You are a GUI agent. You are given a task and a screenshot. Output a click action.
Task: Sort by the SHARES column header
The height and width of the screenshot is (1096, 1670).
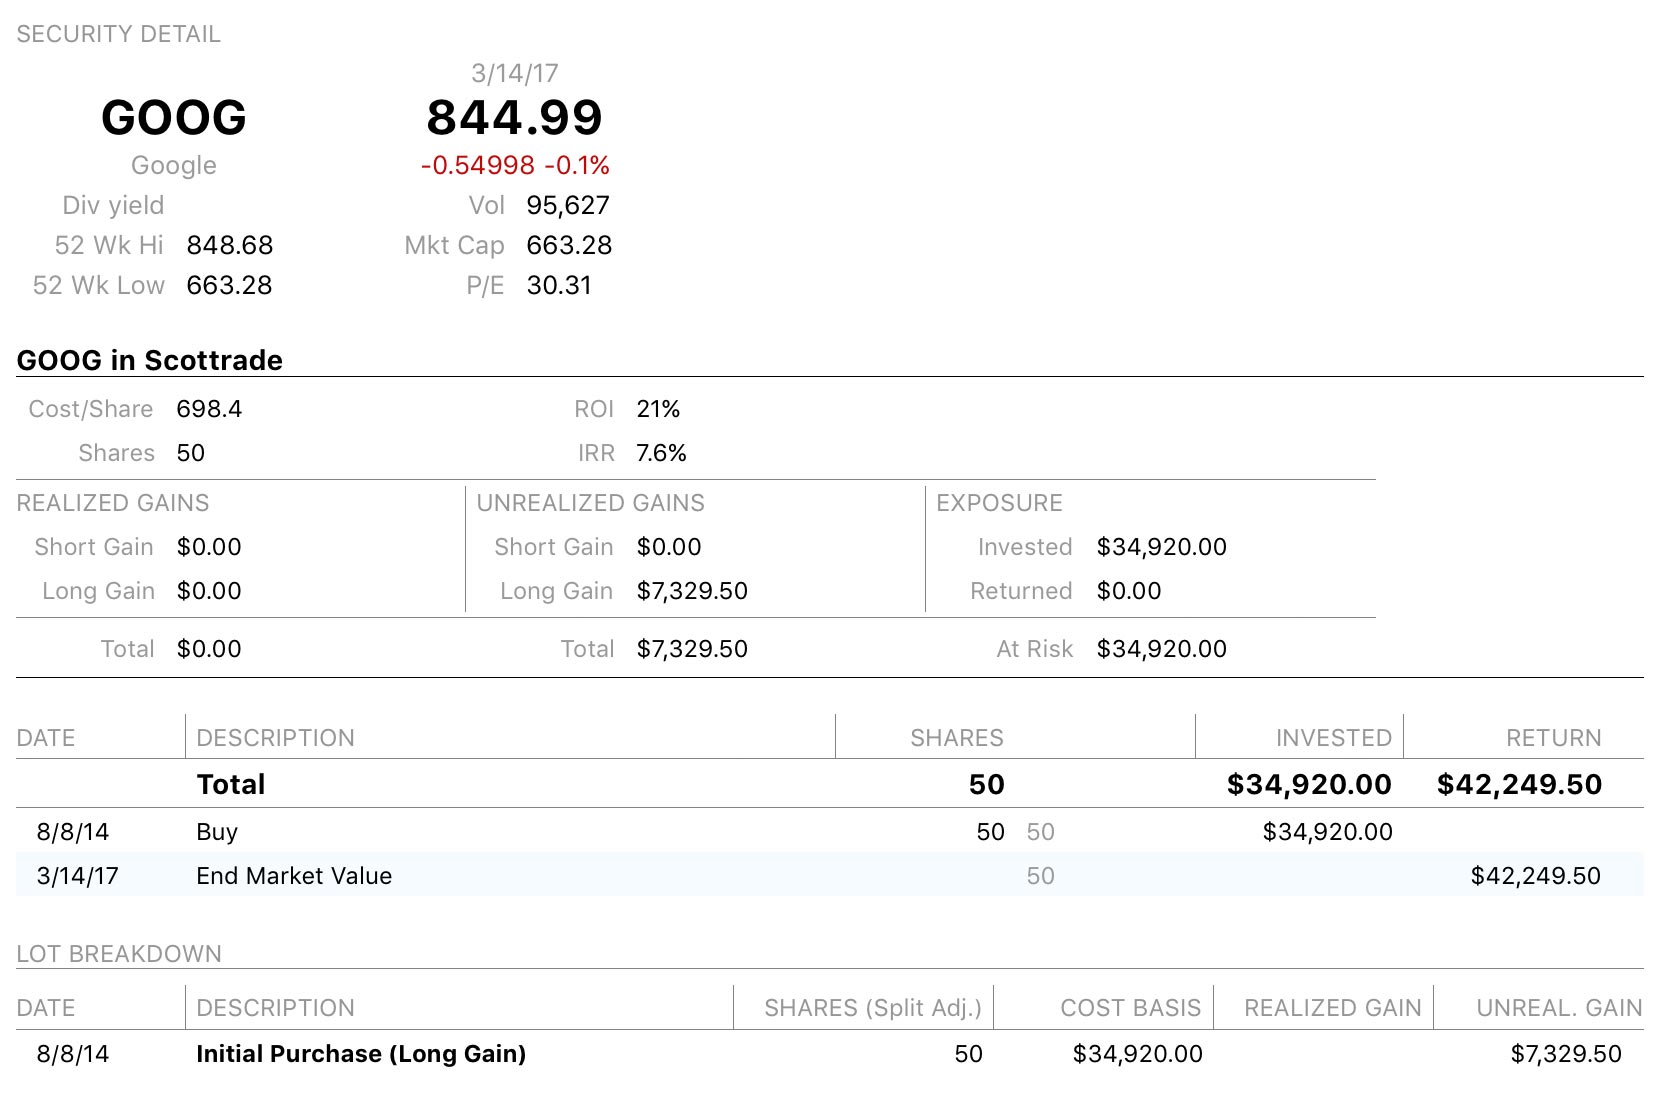point(956,738)
